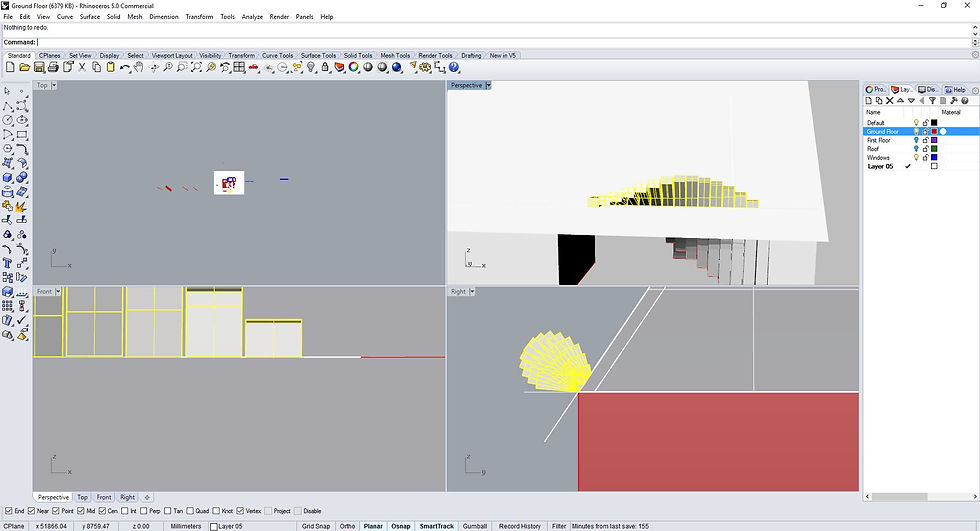The height and width of the screenshot is (531, 980).
Task: Delete the layer with the X icon
Action: (x=890, y=101)
